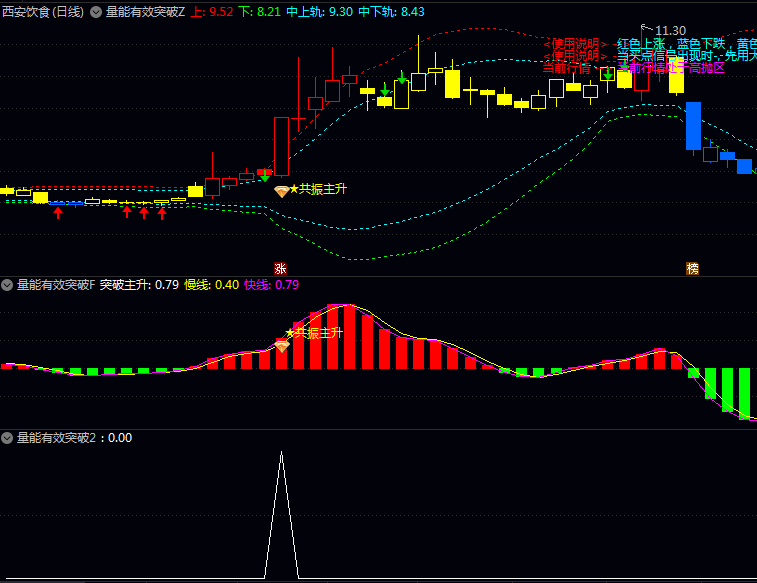Click the diamond signal icon on main chart
Image resolution: width=757 pixels, height=583 pixels.
point(282,191)
